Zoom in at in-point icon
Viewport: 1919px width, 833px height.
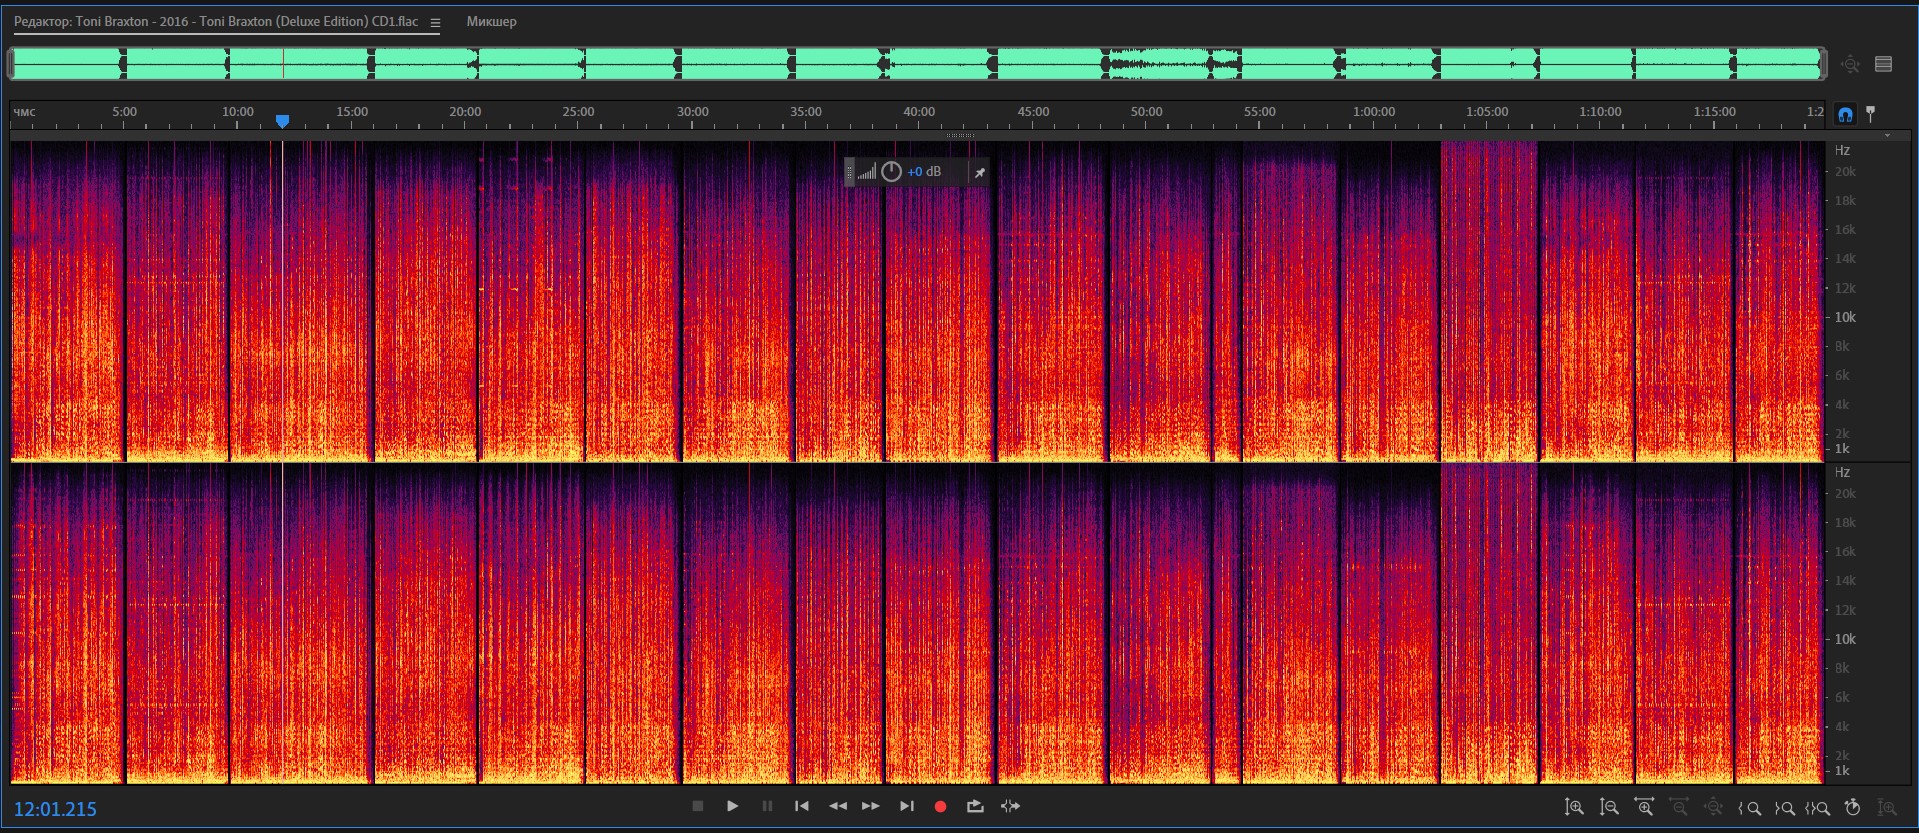(x=1750, y=808)
